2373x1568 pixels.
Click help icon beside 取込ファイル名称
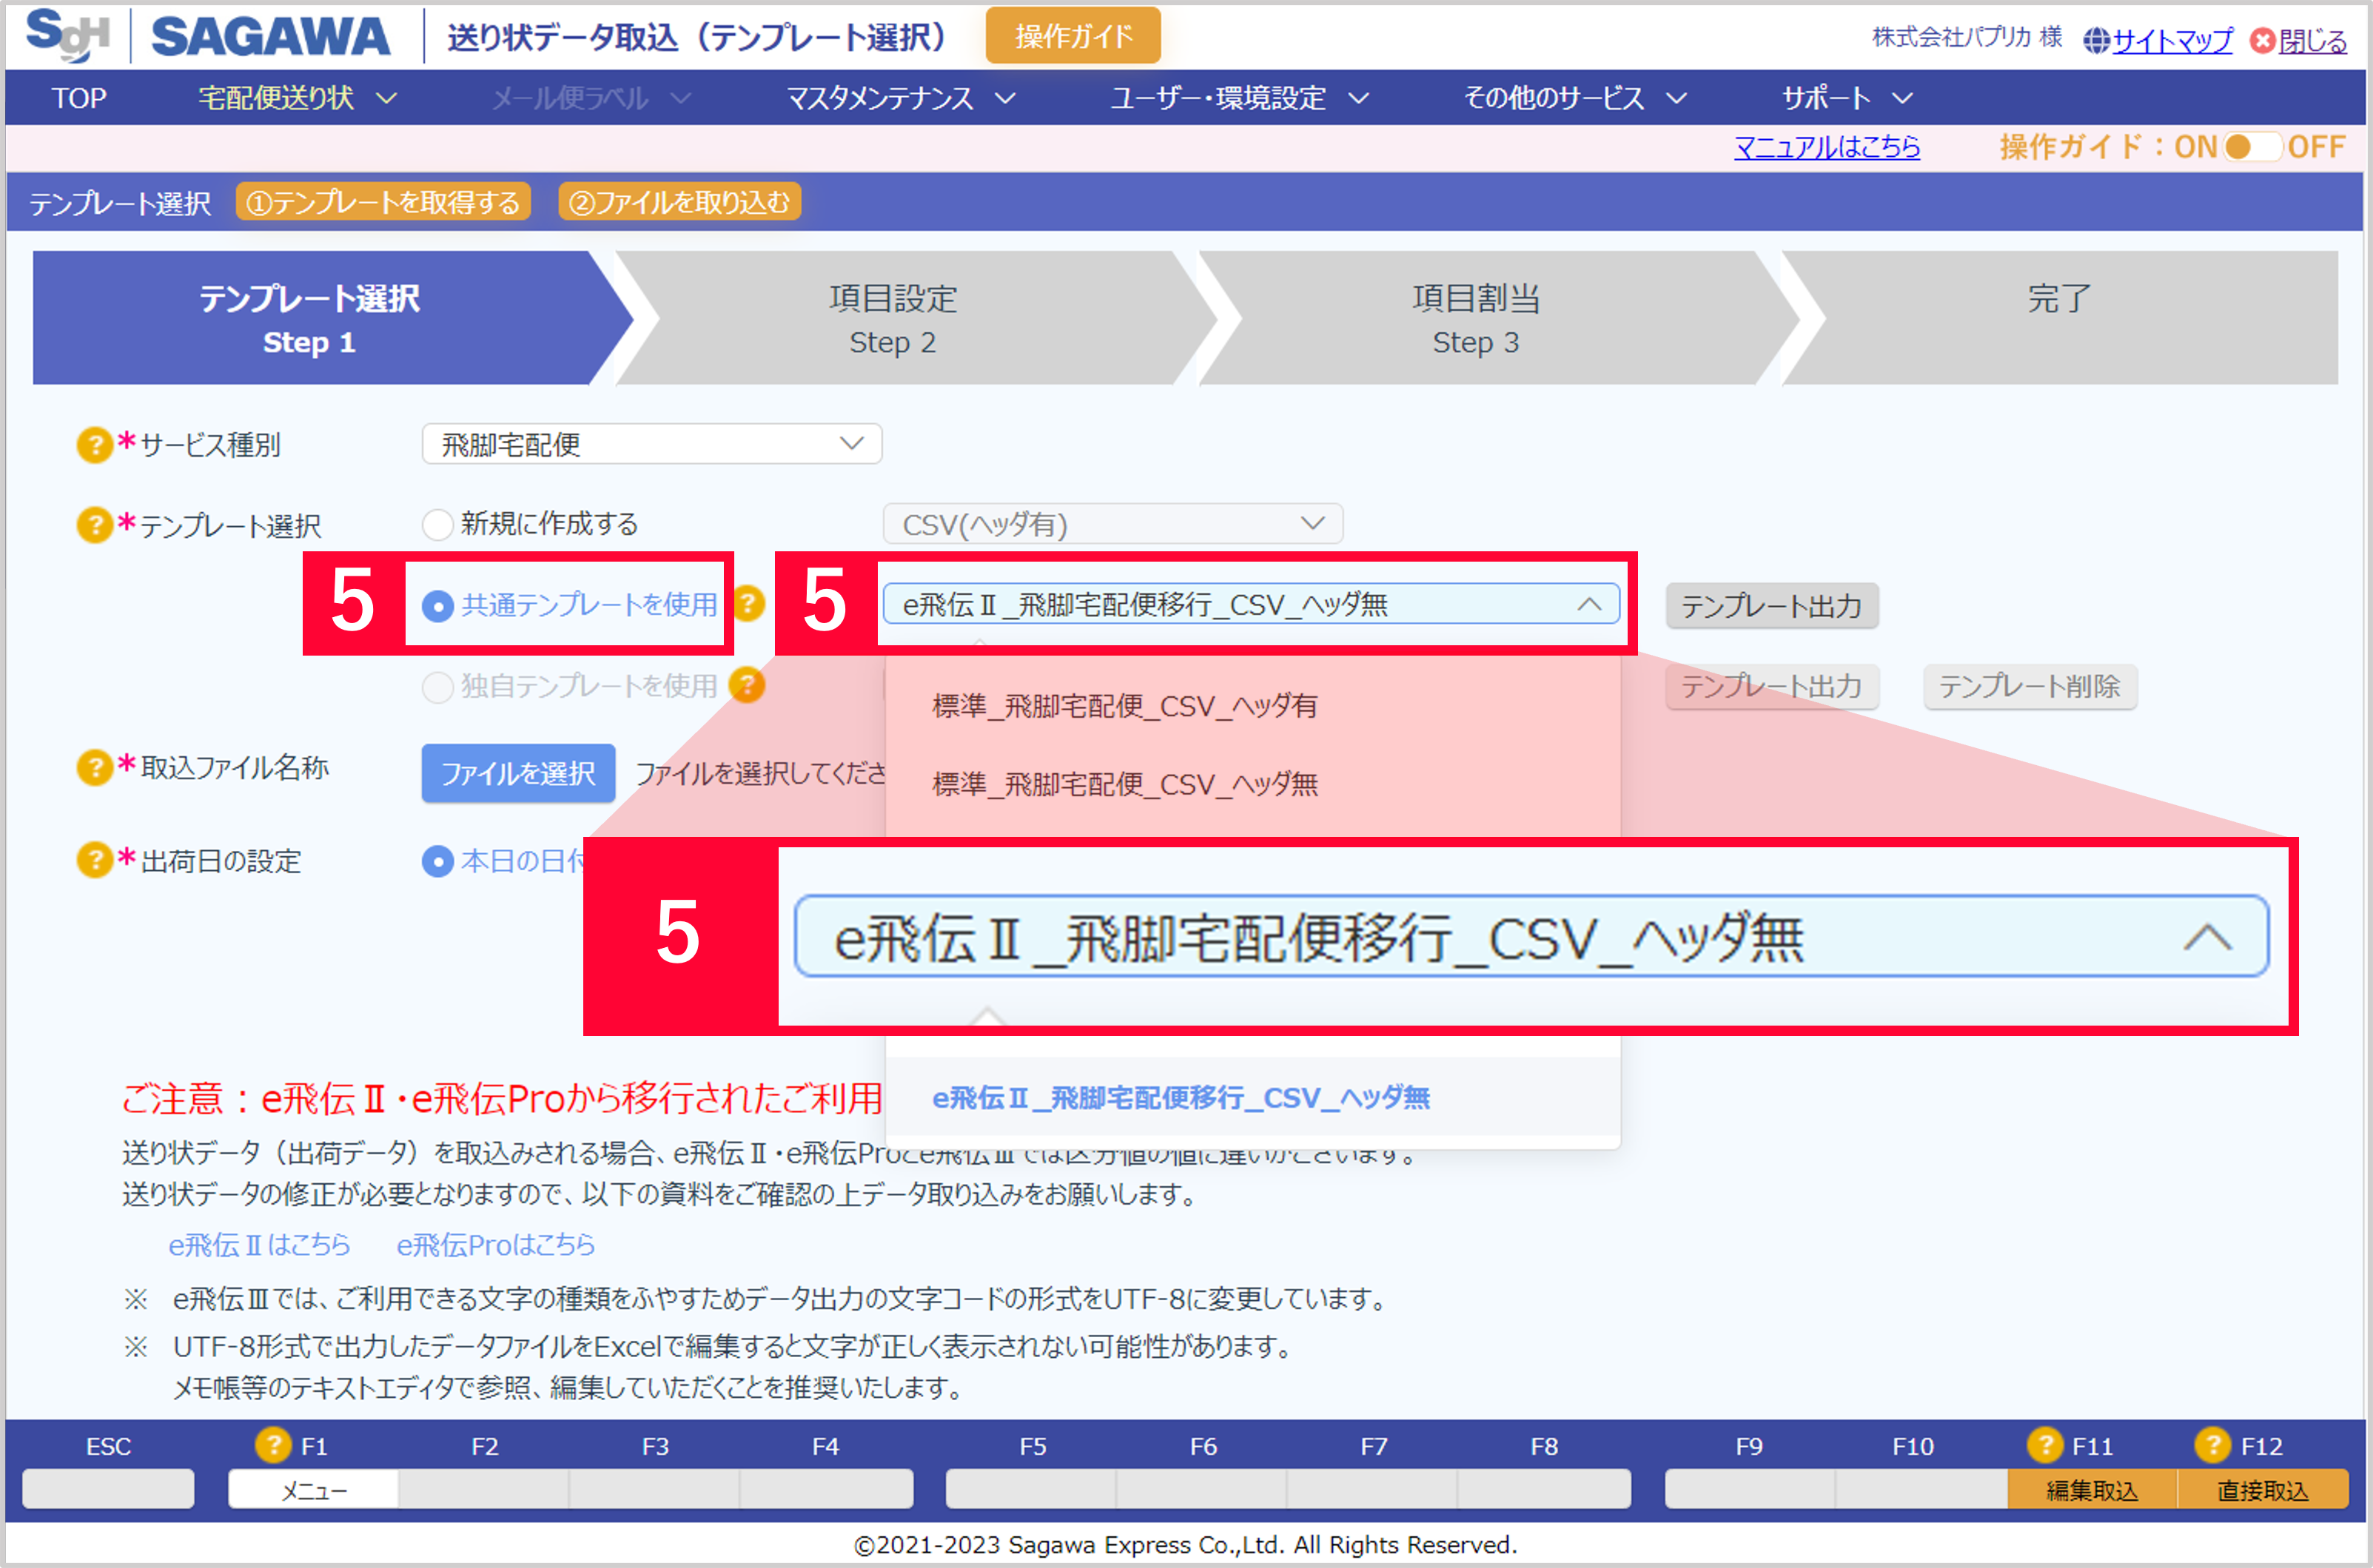(x=94, y=768)
